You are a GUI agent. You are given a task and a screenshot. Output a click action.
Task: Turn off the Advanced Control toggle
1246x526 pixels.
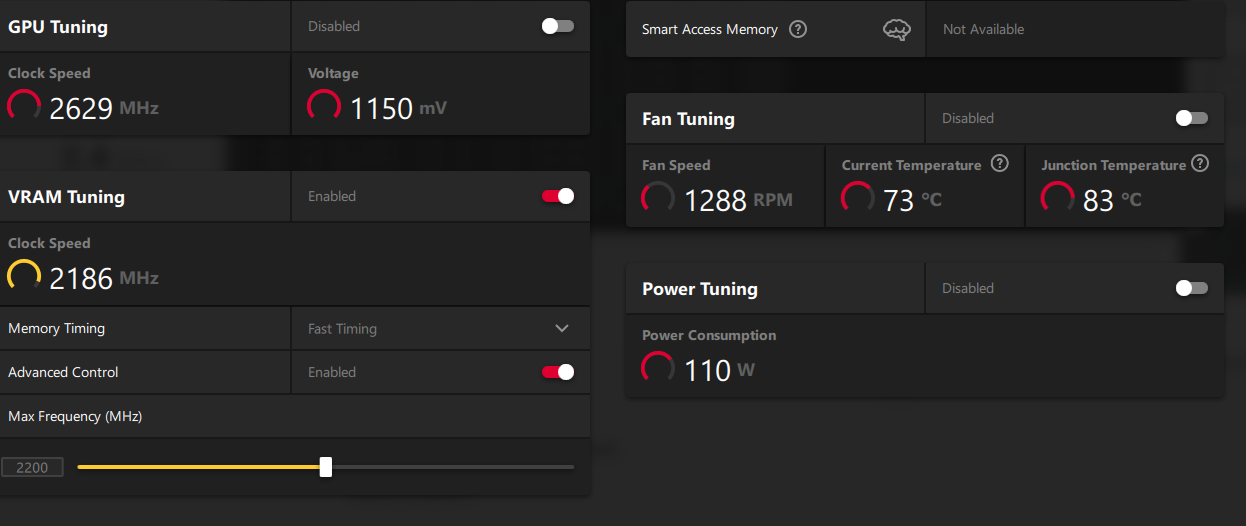coord(558,372)
